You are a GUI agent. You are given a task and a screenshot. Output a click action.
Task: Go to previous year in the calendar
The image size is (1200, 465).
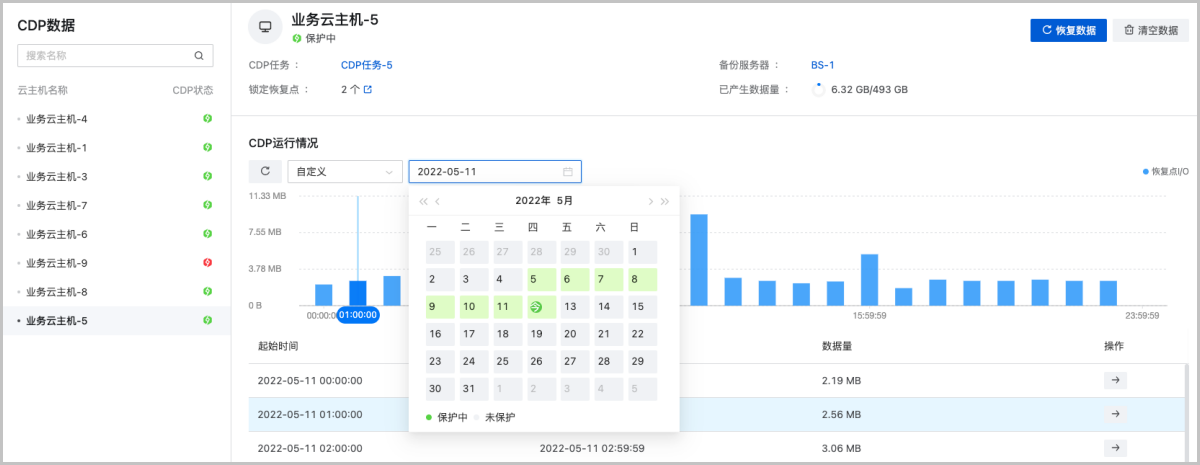tap(423, 201)
